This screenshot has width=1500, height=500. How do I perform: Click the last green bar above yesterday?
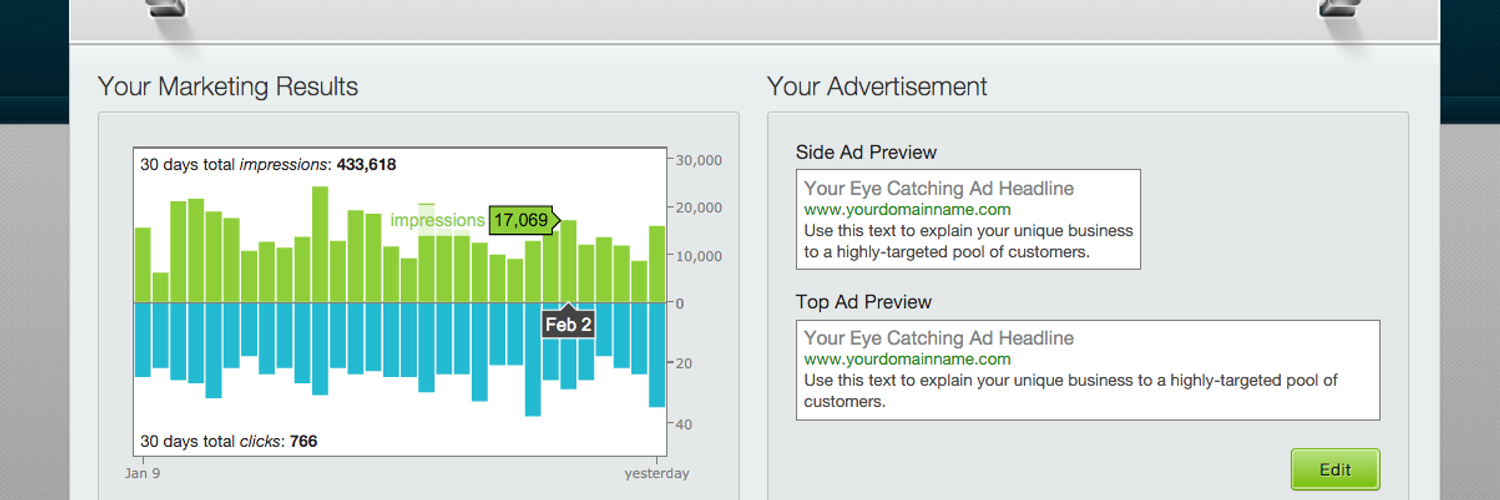click(657, 264)
